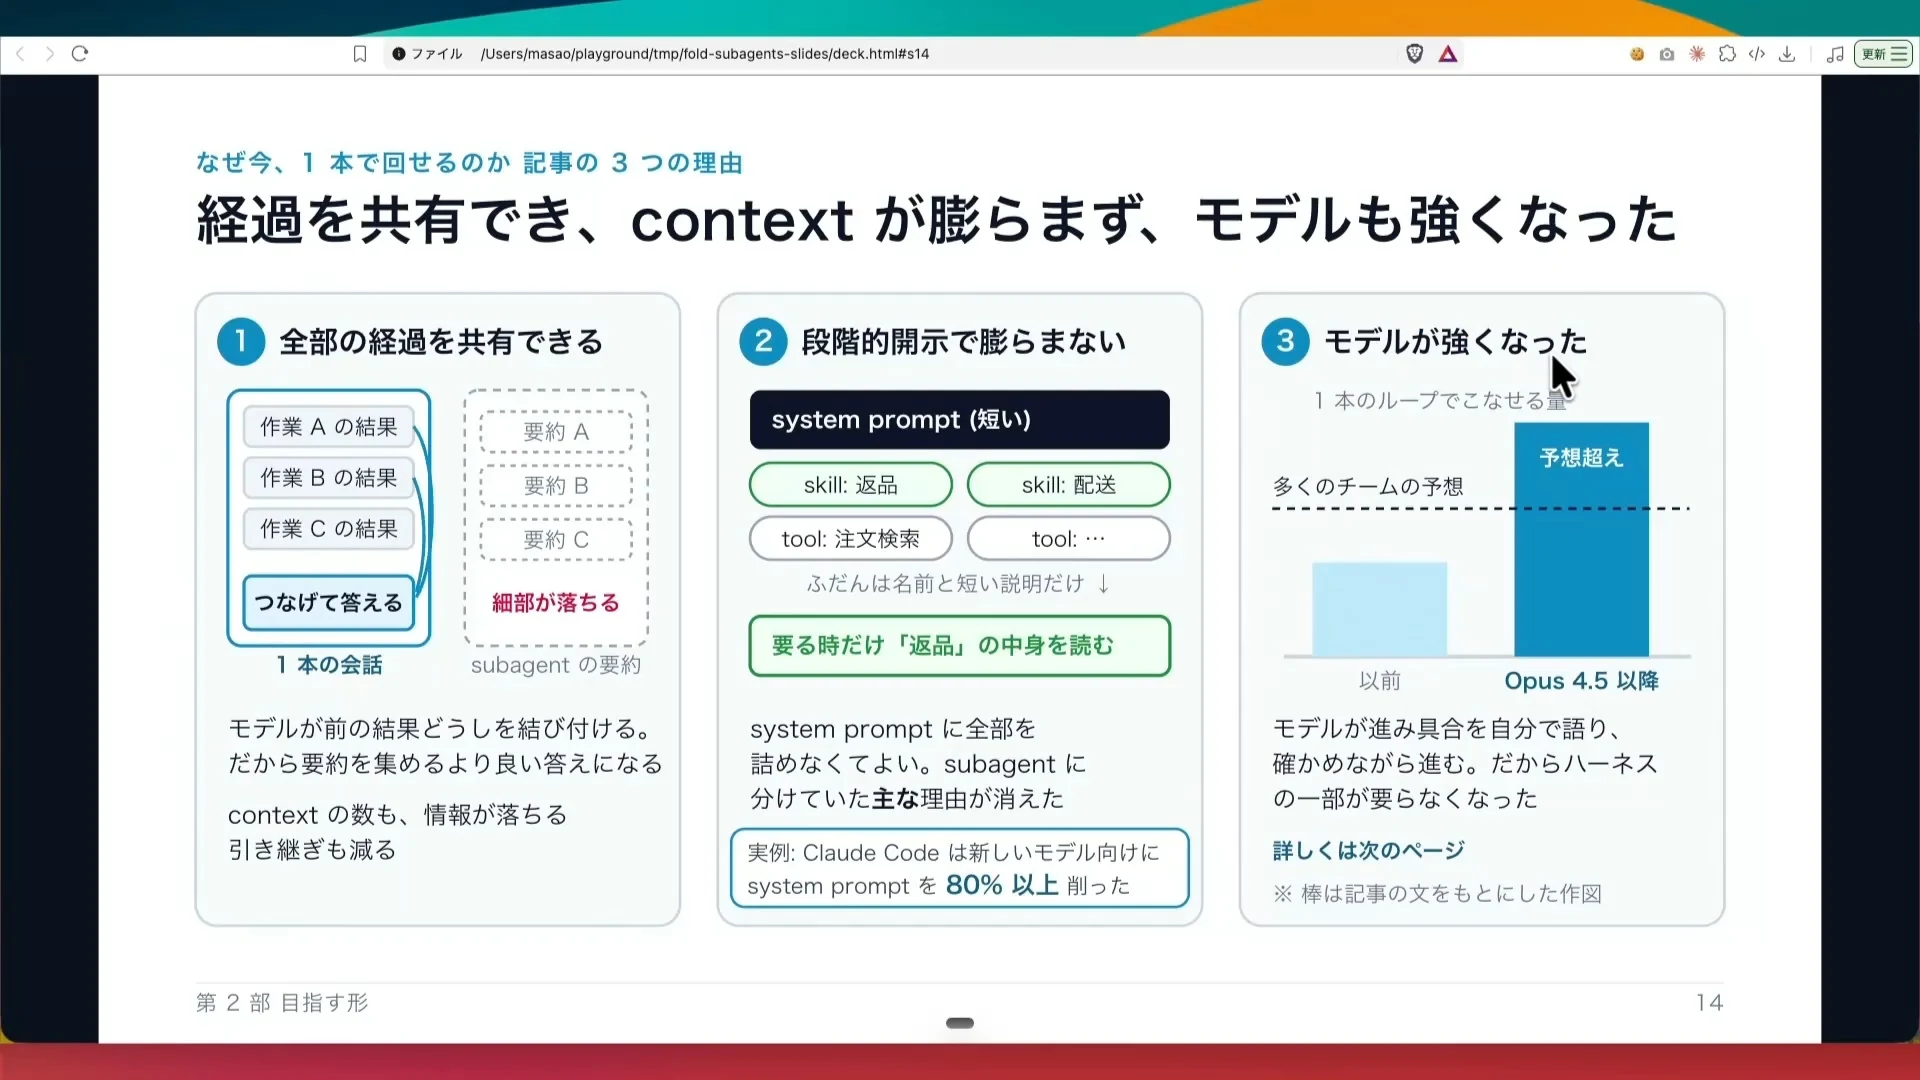Image resolution: width=1920 pixels, height=1080 pixels.
Task: Go forward with the browser forward arrow
Action: tap(49, 54)
